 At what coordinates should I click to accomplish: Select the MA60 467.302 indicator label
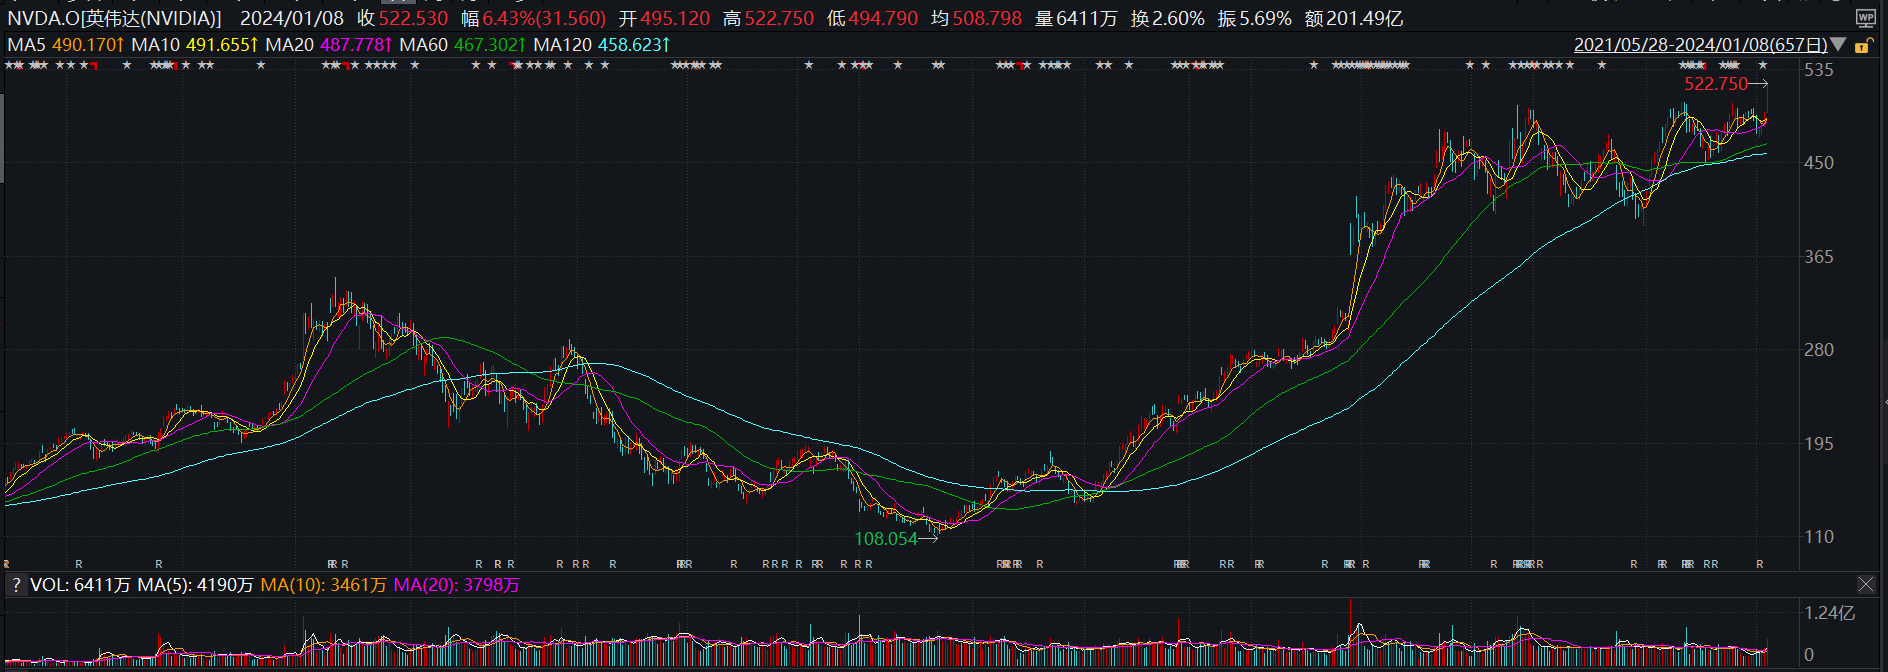463,45
